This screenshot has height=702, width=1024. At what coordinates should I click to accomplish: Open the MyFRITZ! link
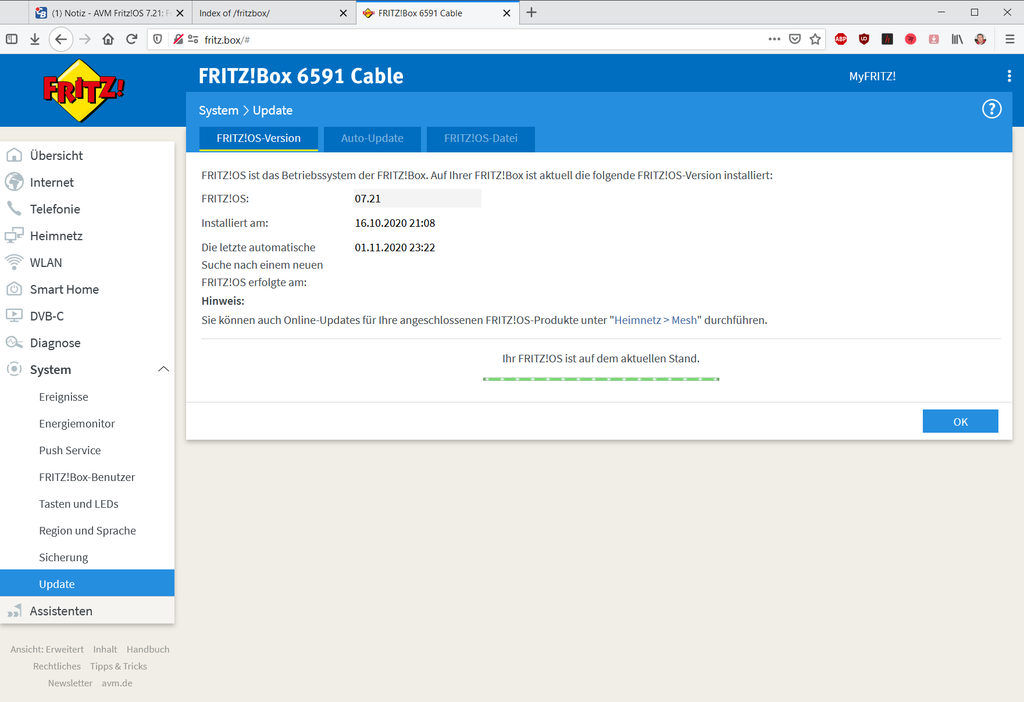pyautogui.click(x=872, y=76)
